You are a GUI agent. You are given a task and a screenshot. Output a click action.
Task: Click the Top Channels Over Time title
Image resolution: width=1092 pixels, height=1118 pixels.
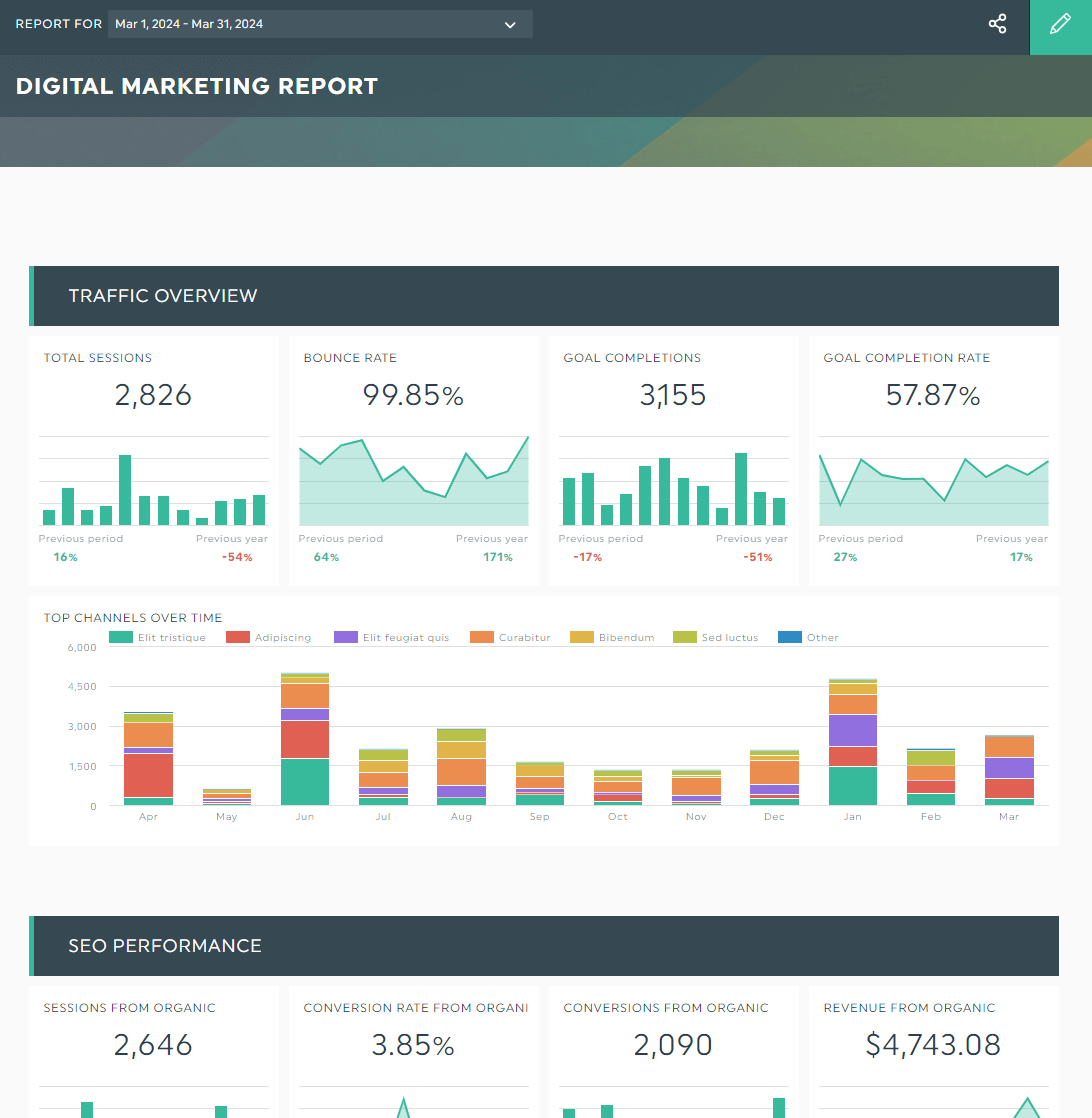pos(133,617)
